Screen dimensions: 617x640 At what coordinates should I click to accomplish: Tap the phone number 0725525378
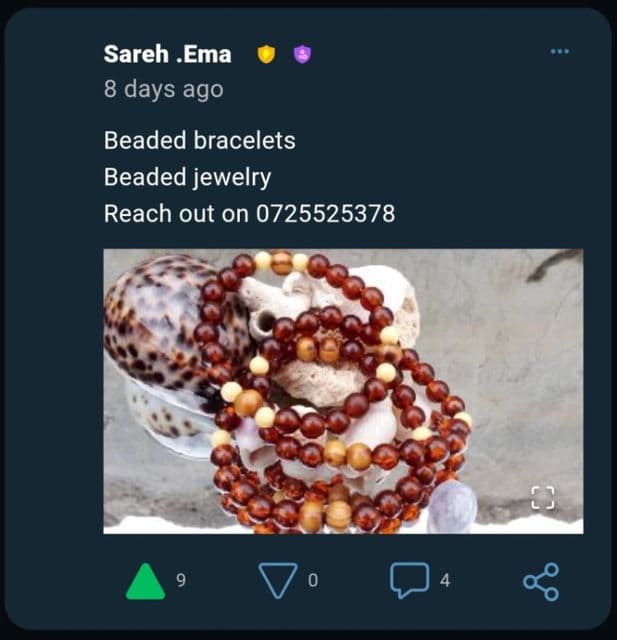pyautogui.click(x=326, y=213)
